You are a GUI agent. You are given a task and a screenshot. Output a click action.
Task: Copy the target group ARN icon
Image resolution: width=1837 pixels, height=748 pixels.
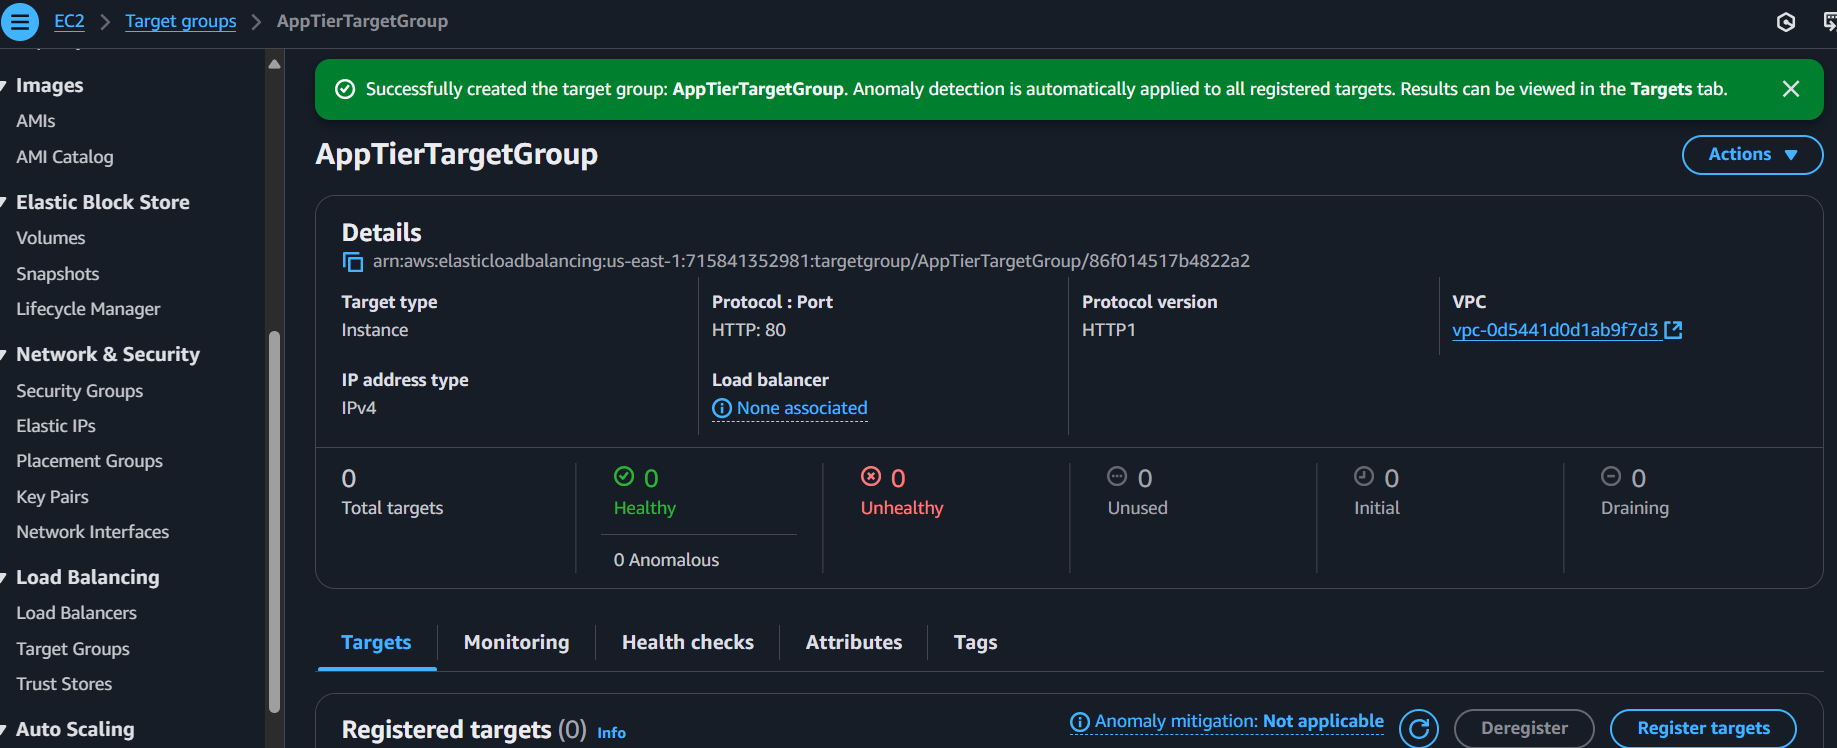(x=353, y=262)
